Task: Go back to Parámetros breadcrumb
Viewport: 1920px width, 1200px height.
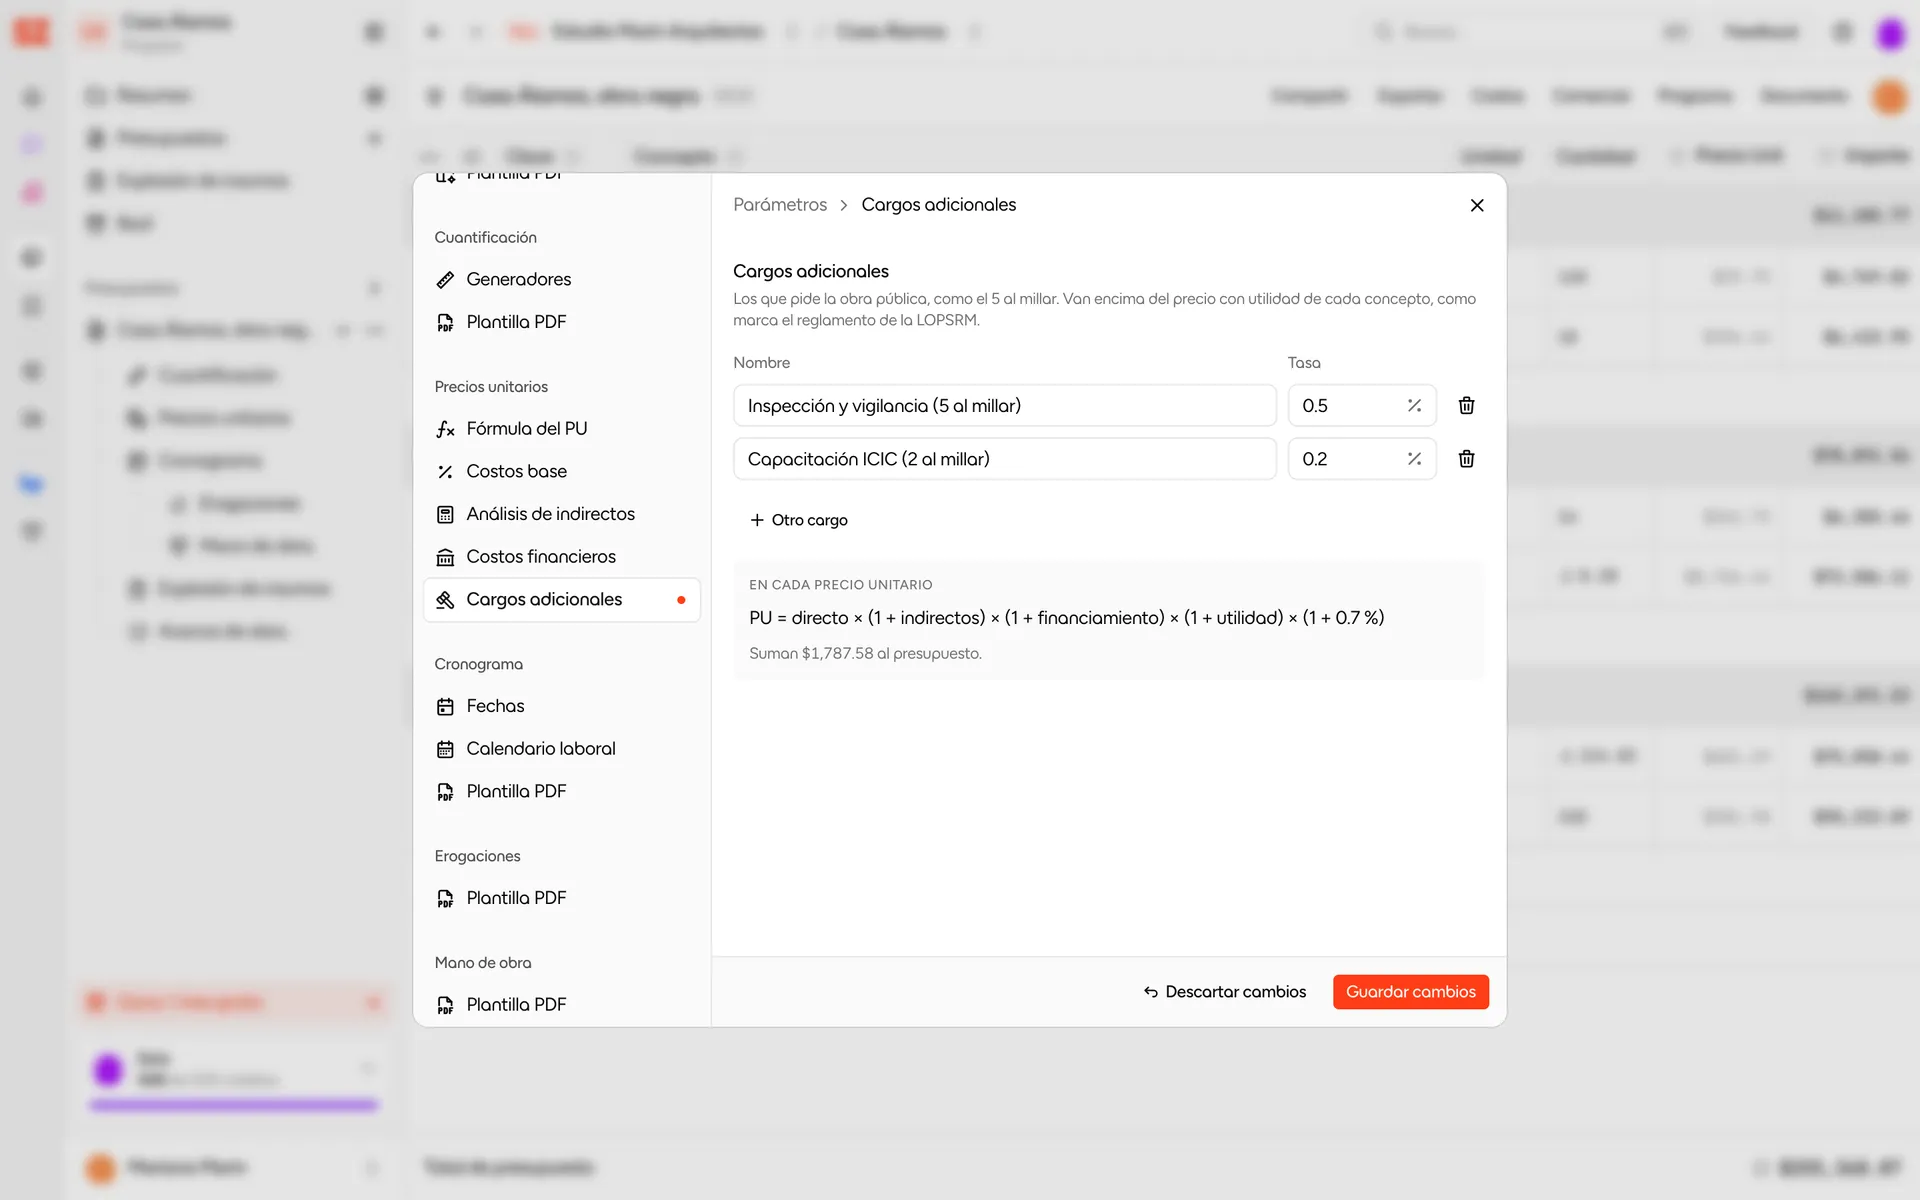Action: 780,205
